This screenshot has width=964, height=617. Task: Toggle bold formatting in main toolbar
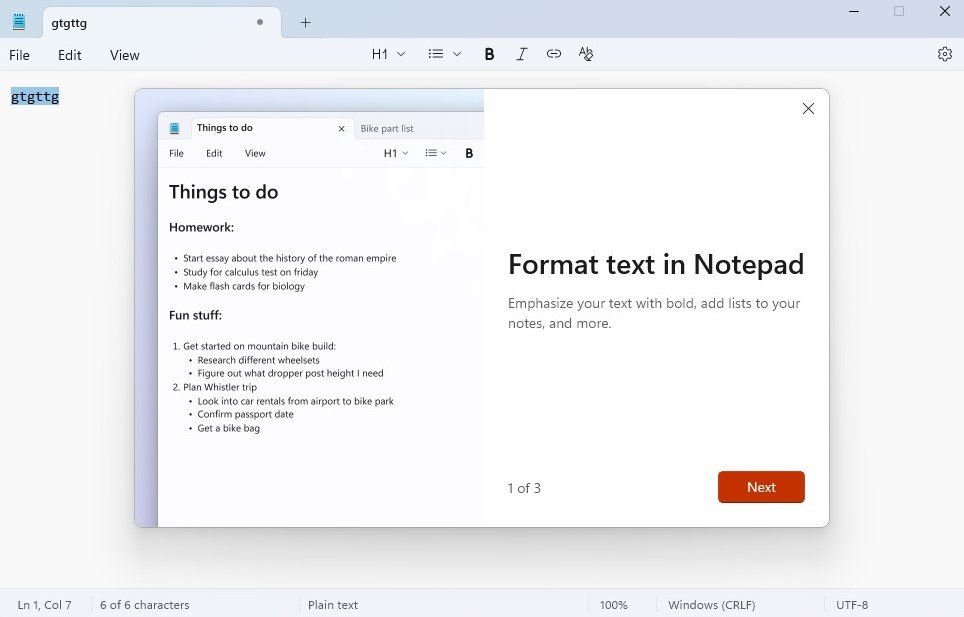(489, 54)
